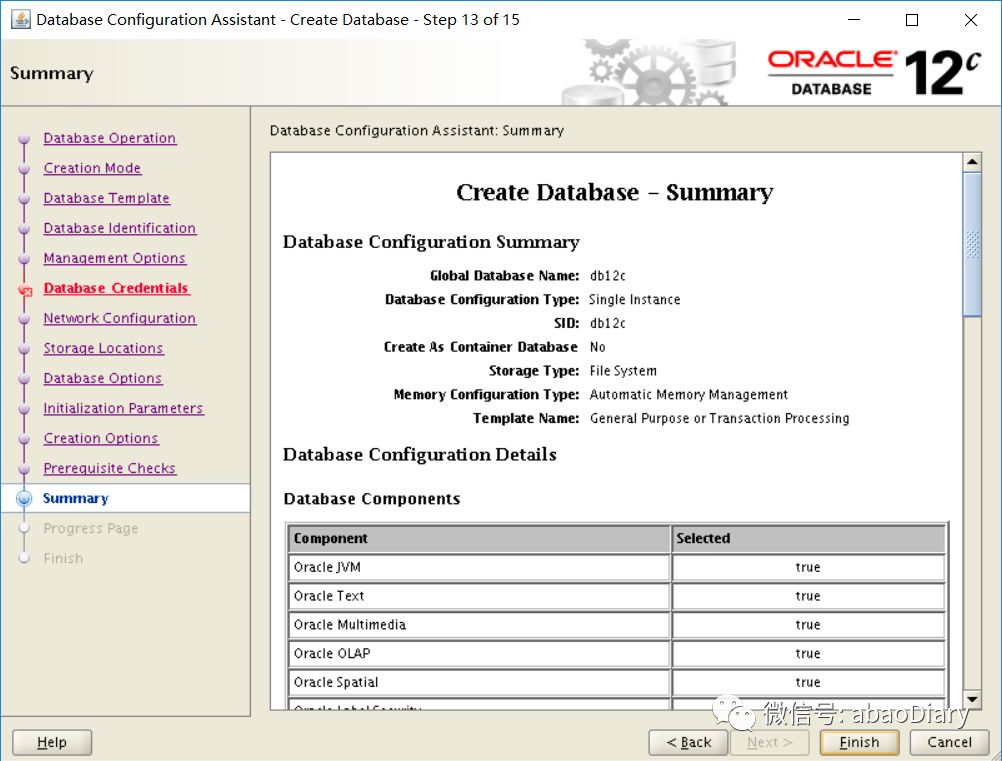The height and width of the screenshot is (761, 1002).
Task: Click the scroll-down arrow on the summary pane
Action: (971, 700)
